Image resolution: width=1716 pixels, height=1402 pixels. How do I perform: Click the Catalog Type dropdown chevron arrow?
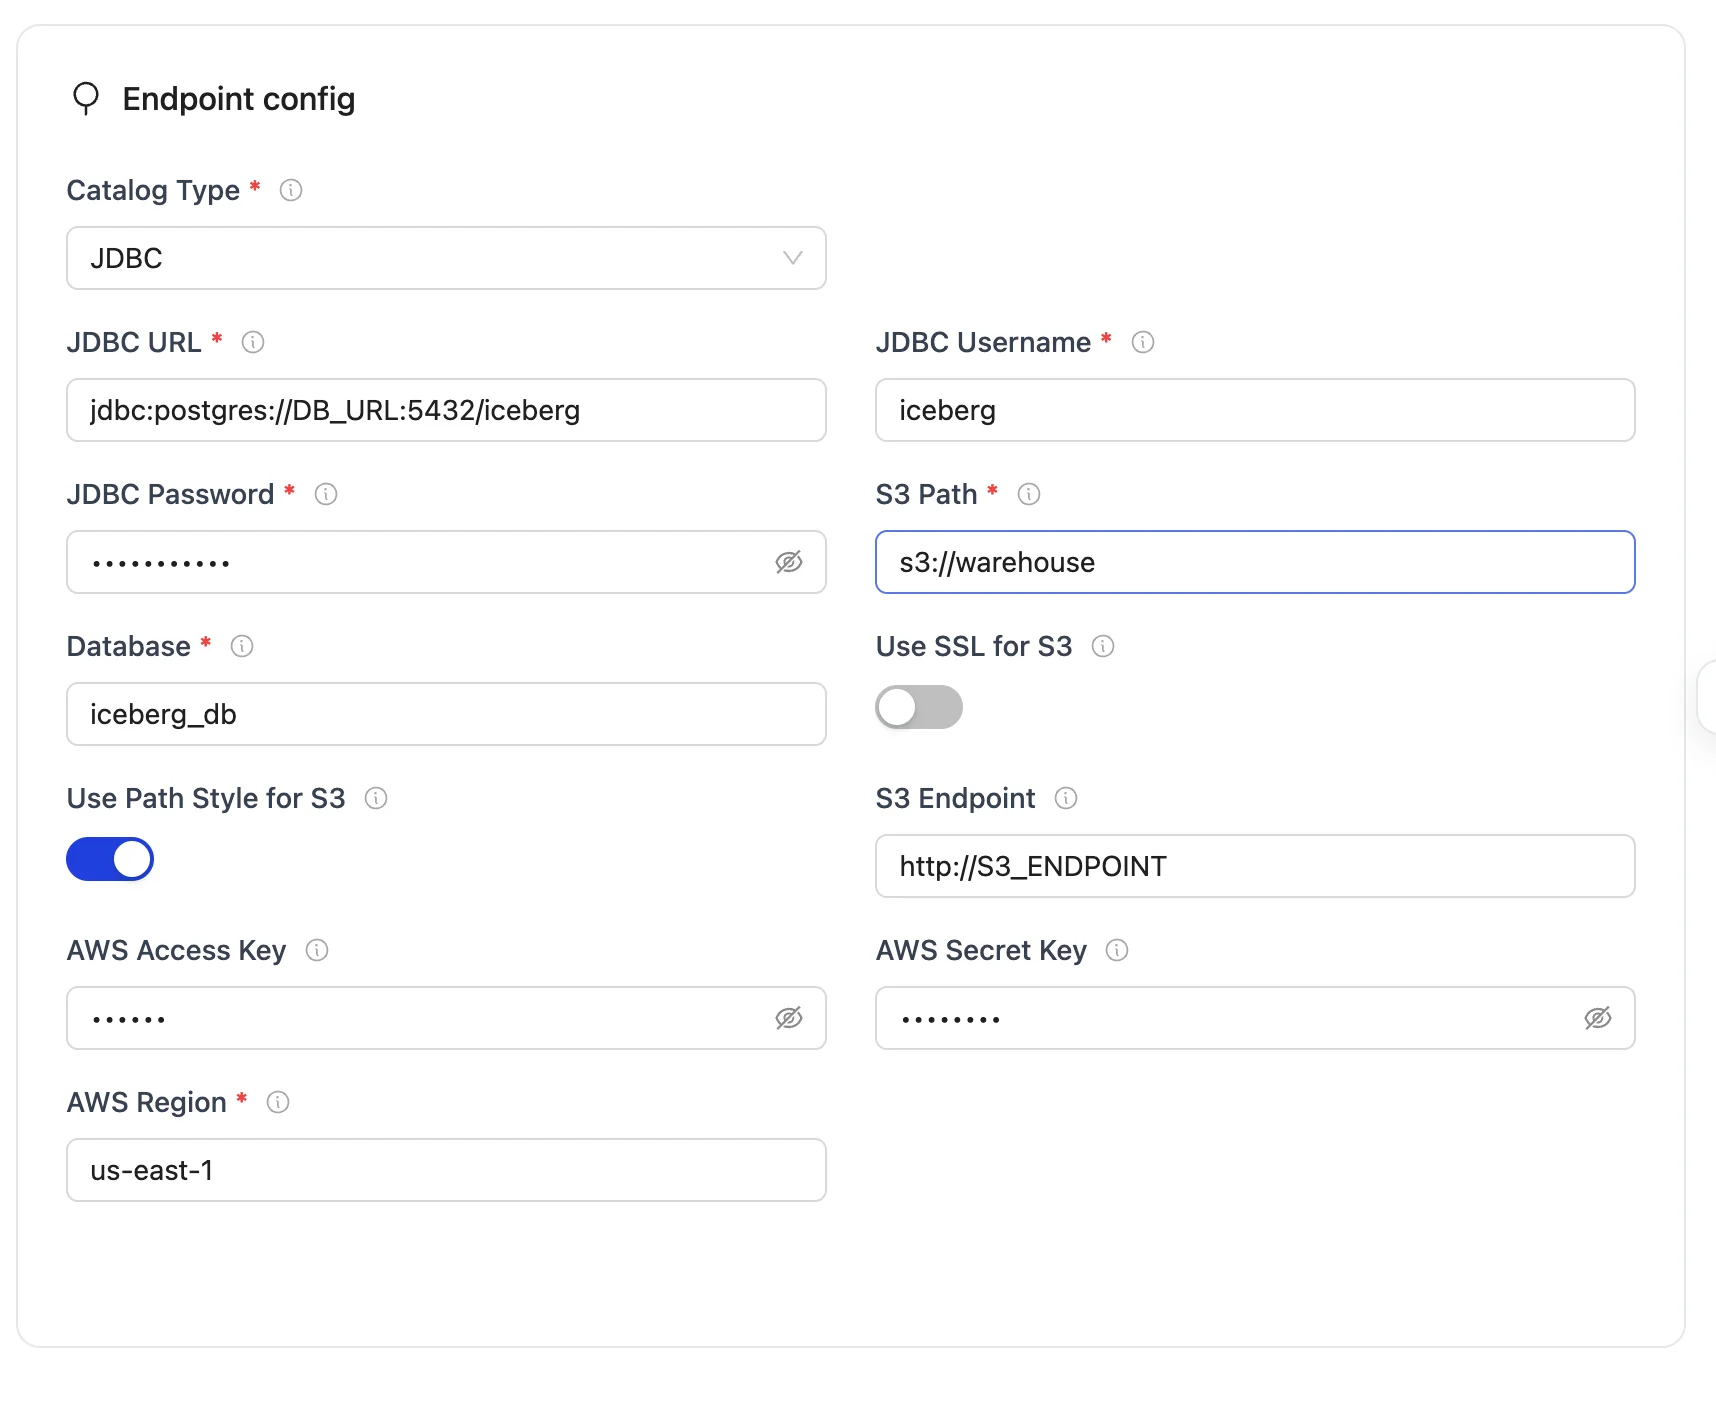point(793,258)
